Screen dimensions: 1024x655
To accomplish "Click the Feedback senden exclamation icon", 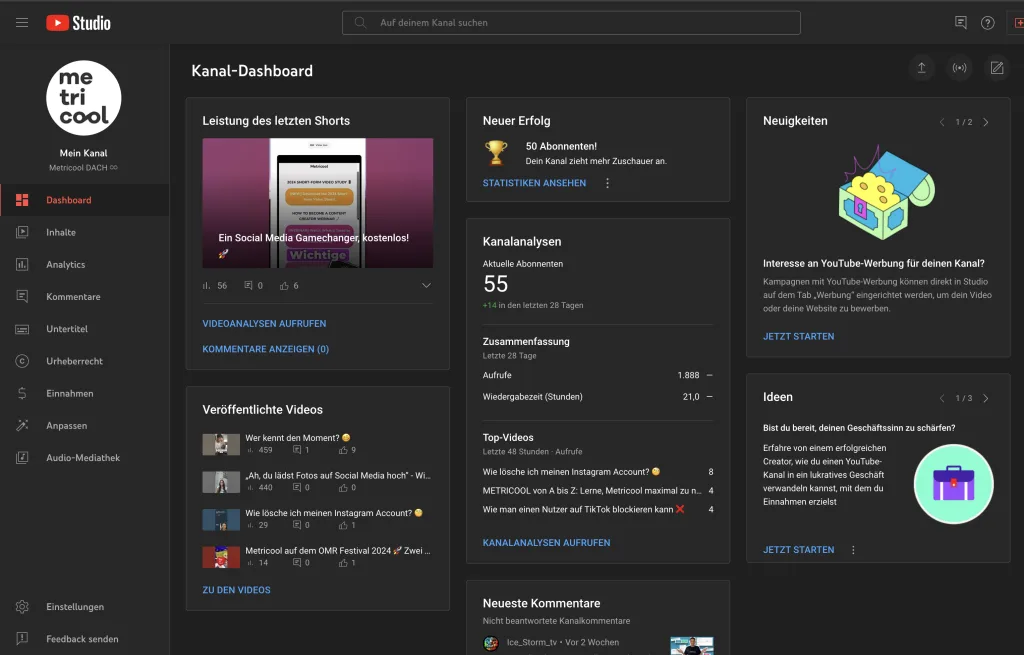I will pyautogui.click(x=22, y=639).
